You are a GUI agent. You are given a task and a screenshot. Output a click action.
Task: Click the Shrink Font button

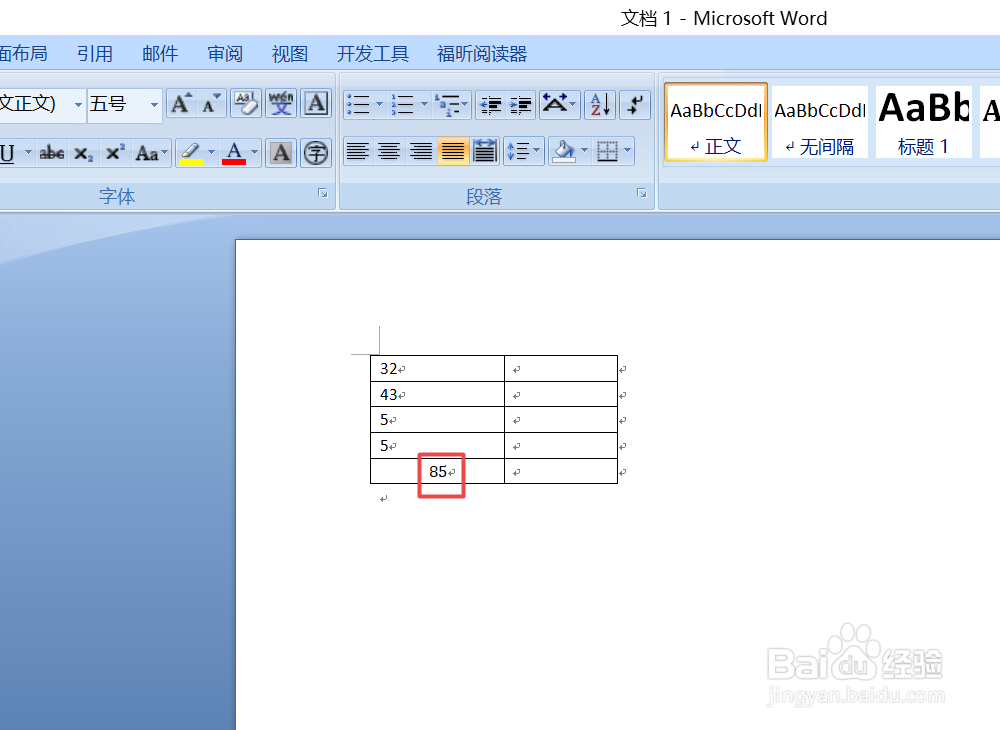[x=211, y=103]
